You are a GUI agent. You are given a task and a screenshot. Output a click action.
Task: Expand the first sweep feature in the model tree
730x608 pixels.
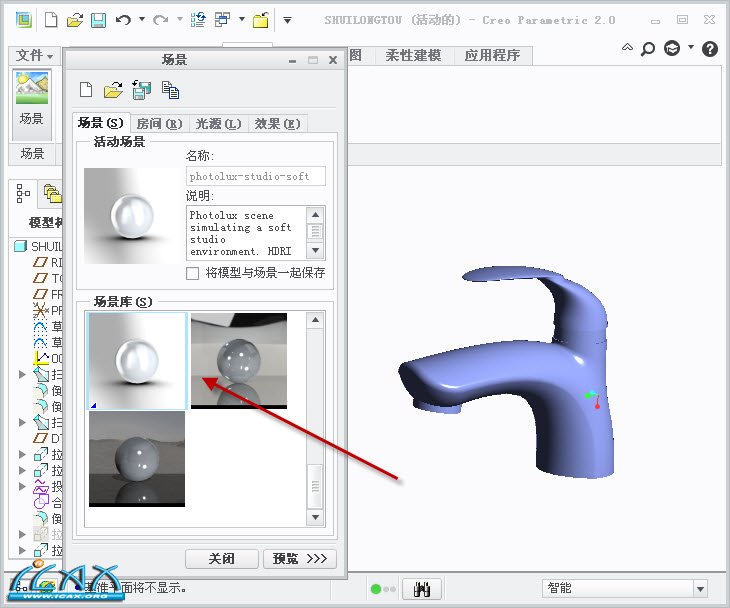22,374
